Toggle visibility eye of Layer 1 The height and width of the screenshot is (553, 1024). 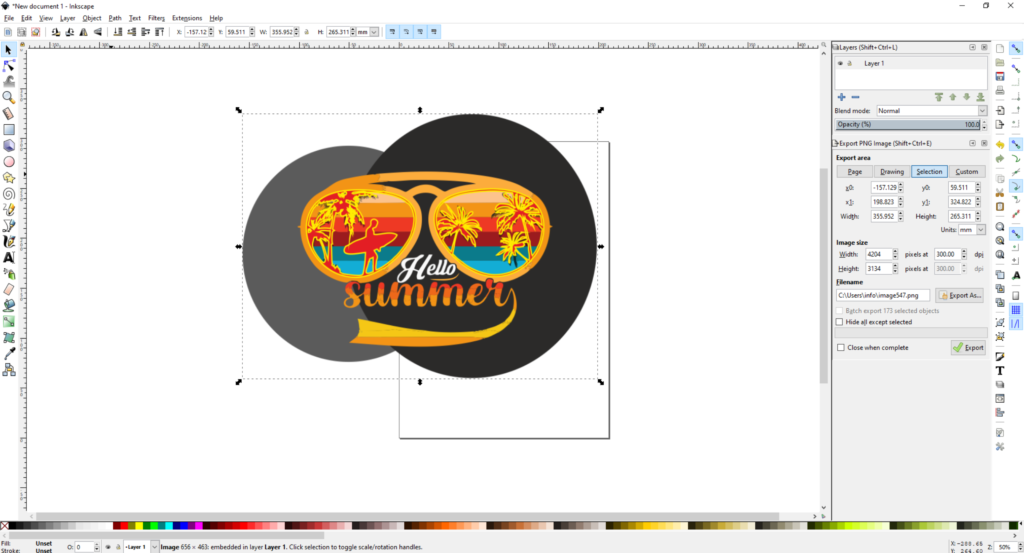point(840,63)
